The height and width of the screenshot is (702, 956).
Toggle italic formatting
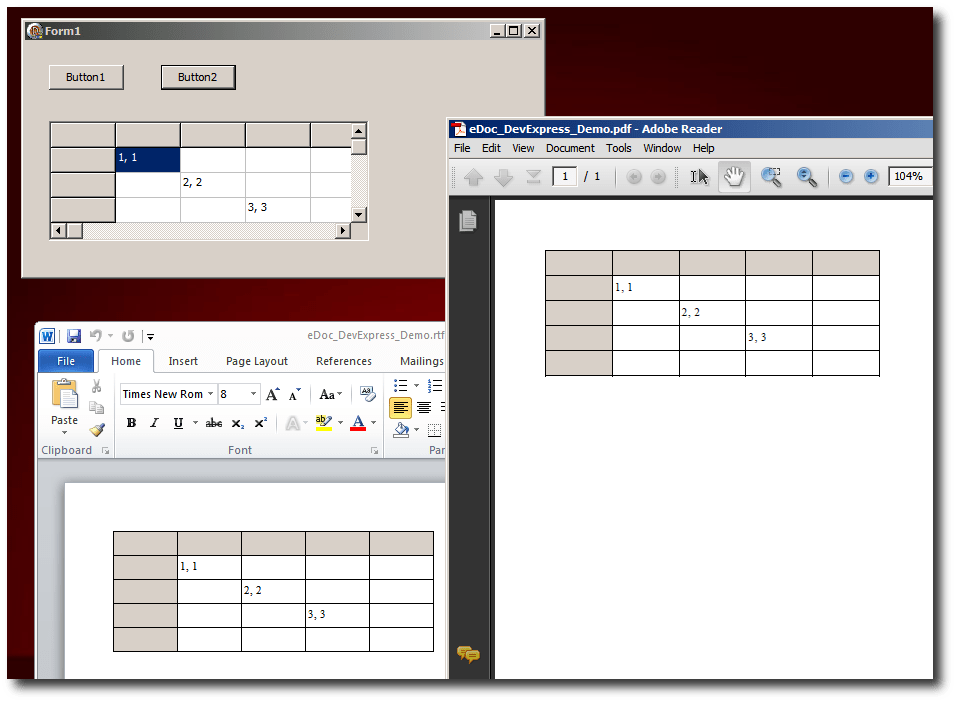tap(153, 423)
